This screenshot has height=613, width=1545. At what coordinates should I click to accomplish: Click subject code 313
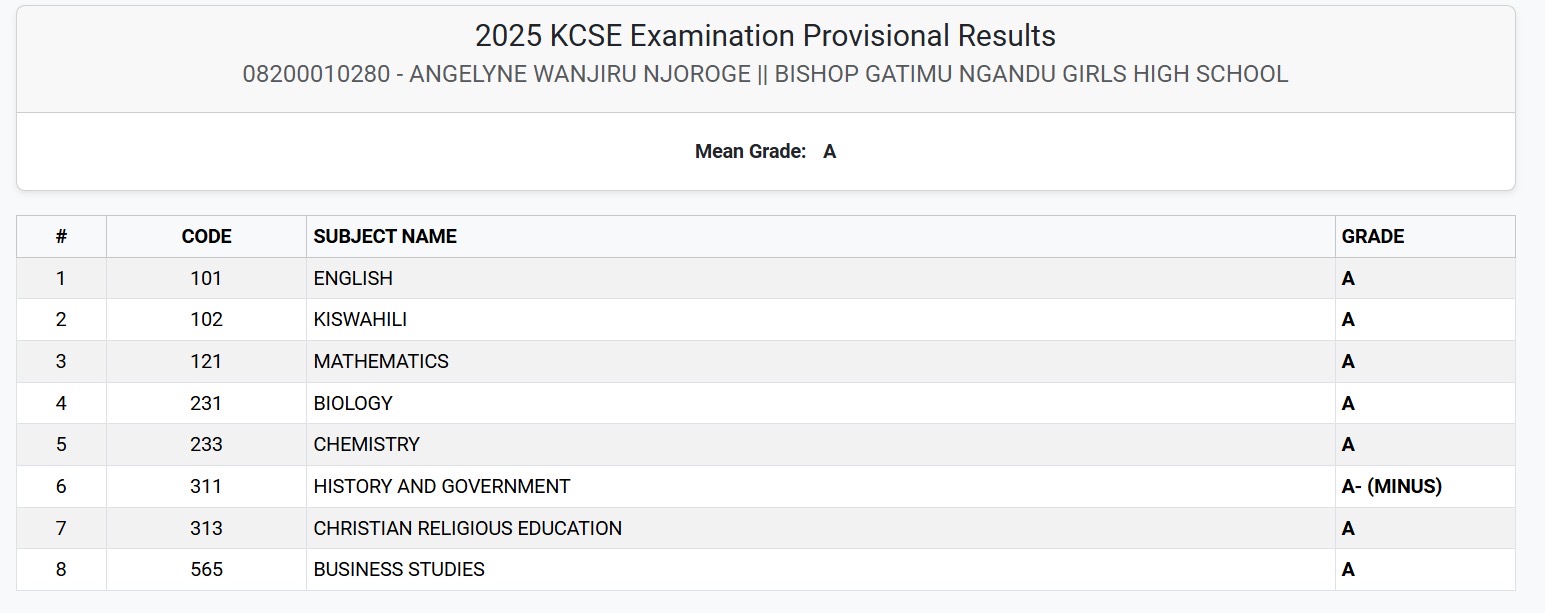coord(206,529)
